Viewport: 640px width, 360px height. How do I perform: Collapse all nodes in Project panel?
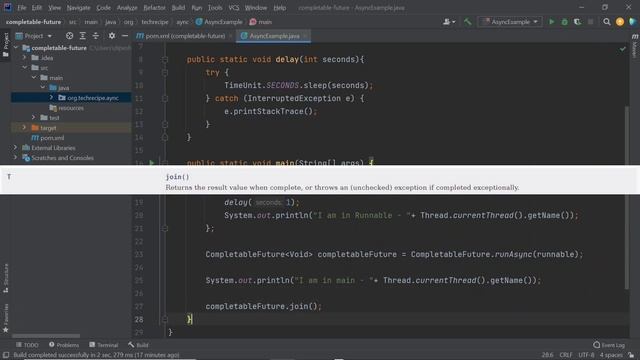pyautogui.click(x=96, y=36)
